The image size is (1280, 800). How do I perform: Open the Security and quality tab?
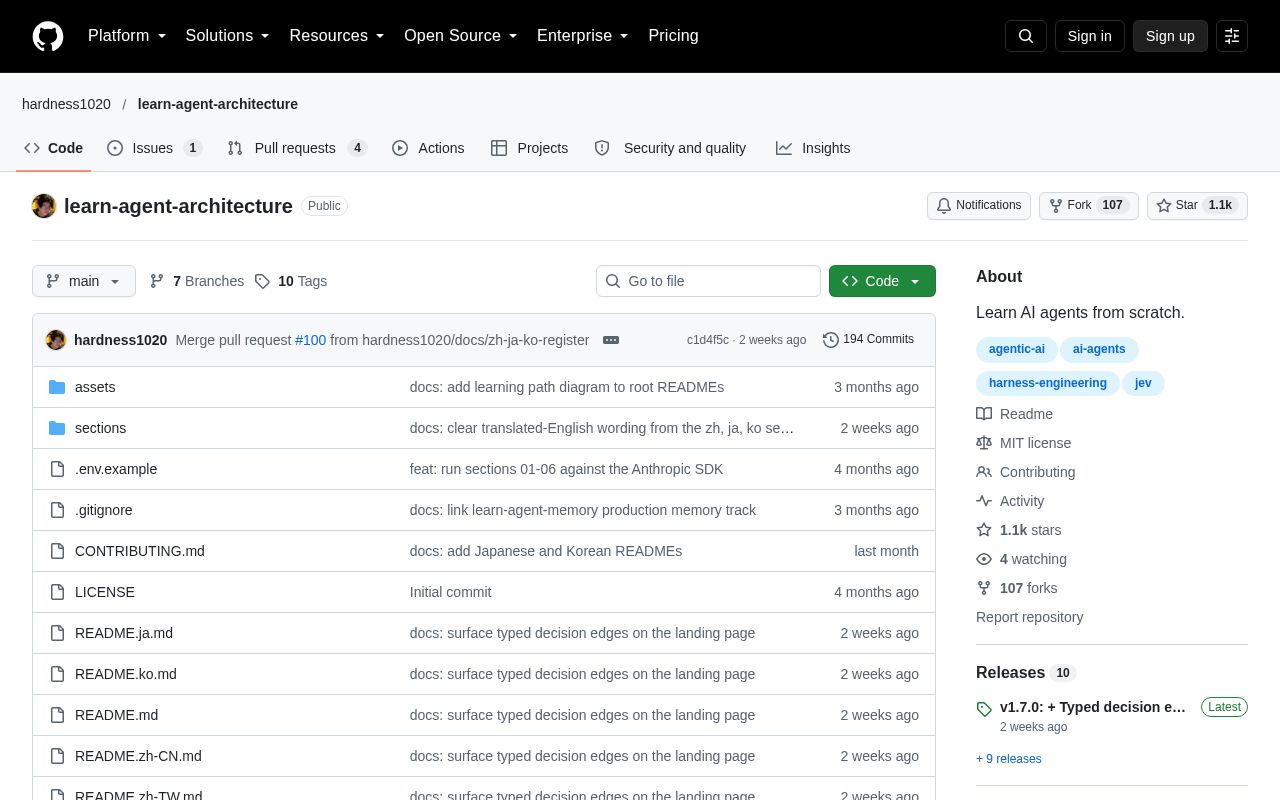[x=670, y=148]
